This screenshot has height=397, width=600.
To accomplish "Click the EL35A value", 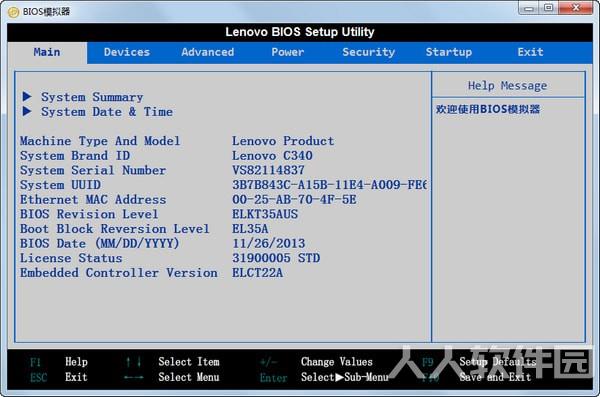I will point(250,229).
